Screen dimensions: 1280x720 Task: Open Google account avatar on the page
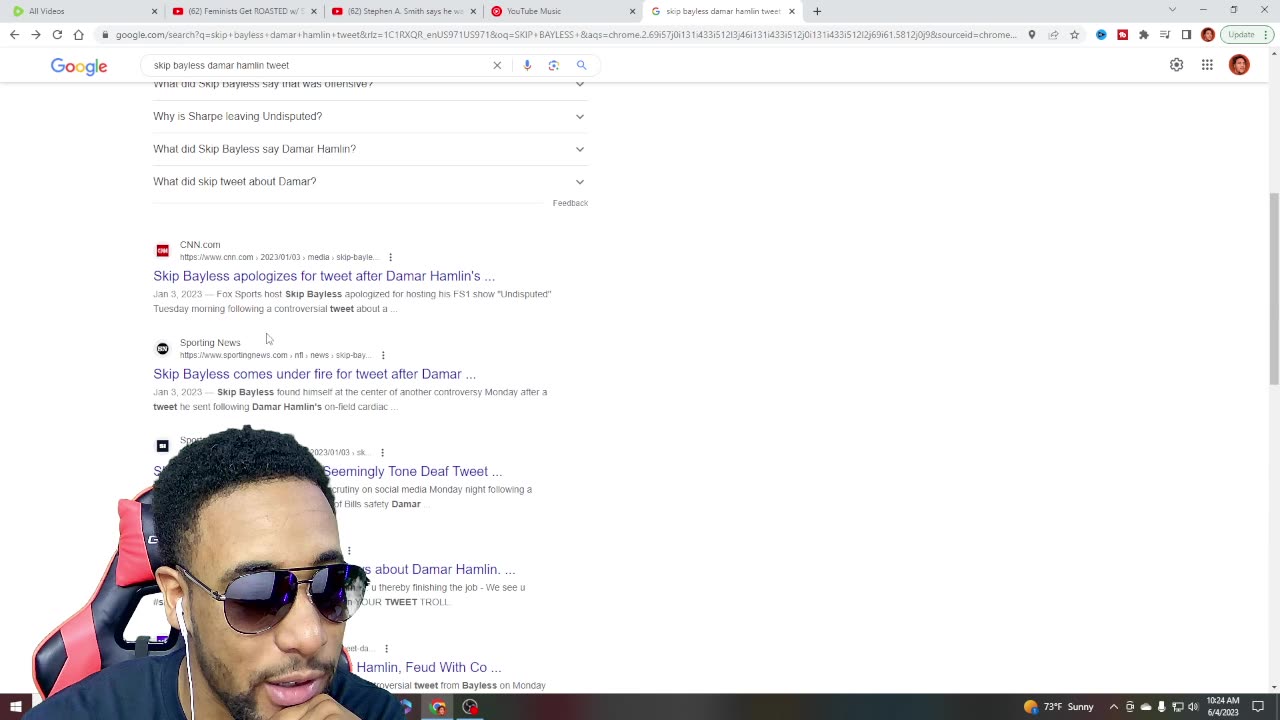[x=1239, y=65]
